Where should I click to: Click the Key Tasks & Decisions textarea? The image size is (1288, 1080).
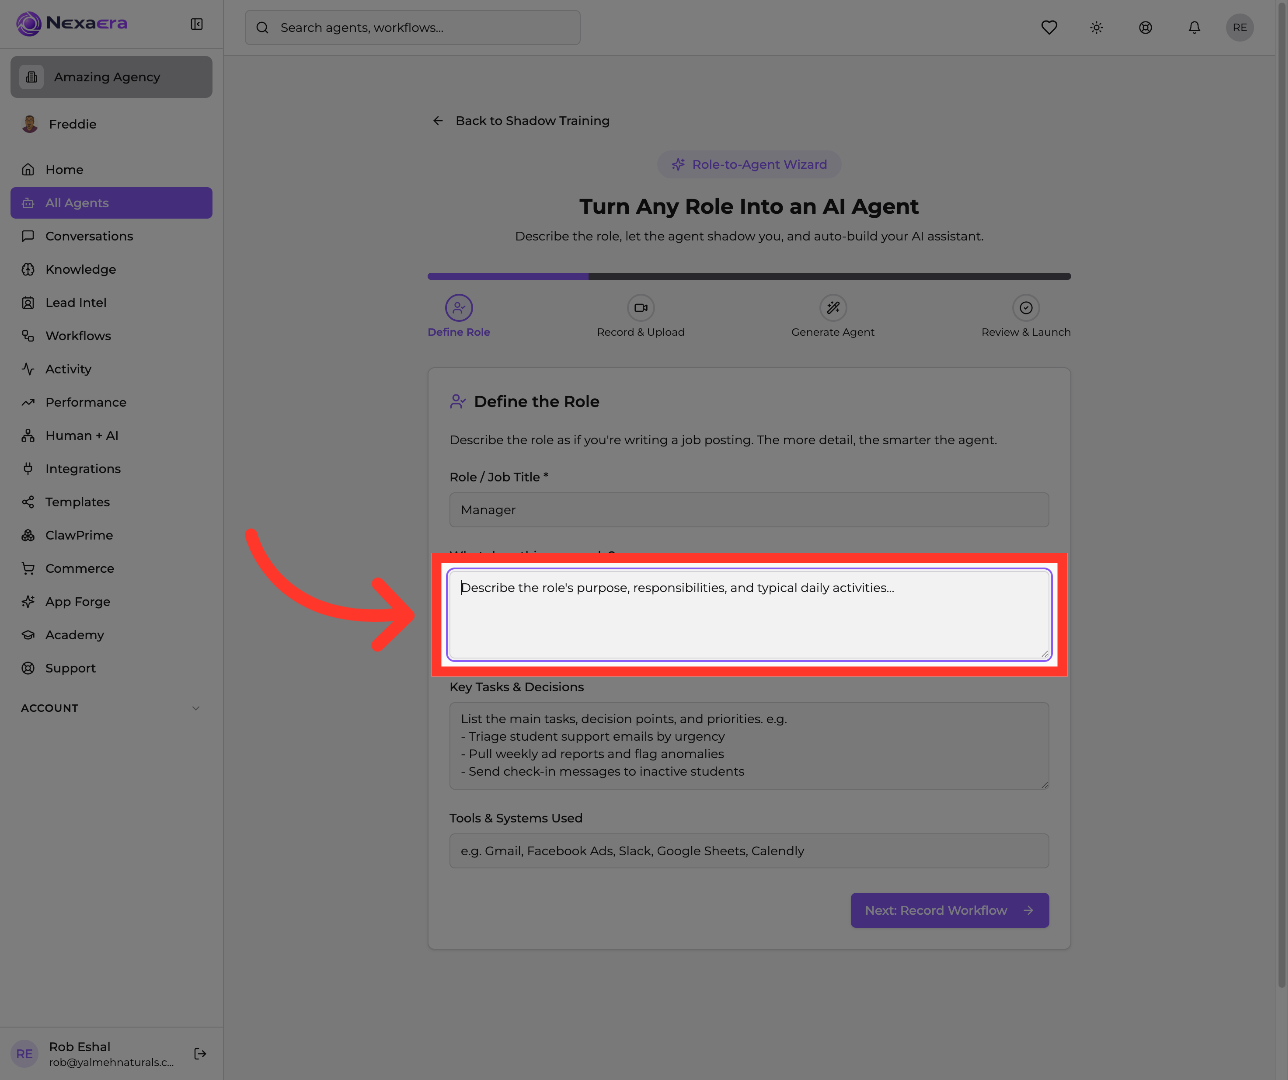click(x=749, y=746)
